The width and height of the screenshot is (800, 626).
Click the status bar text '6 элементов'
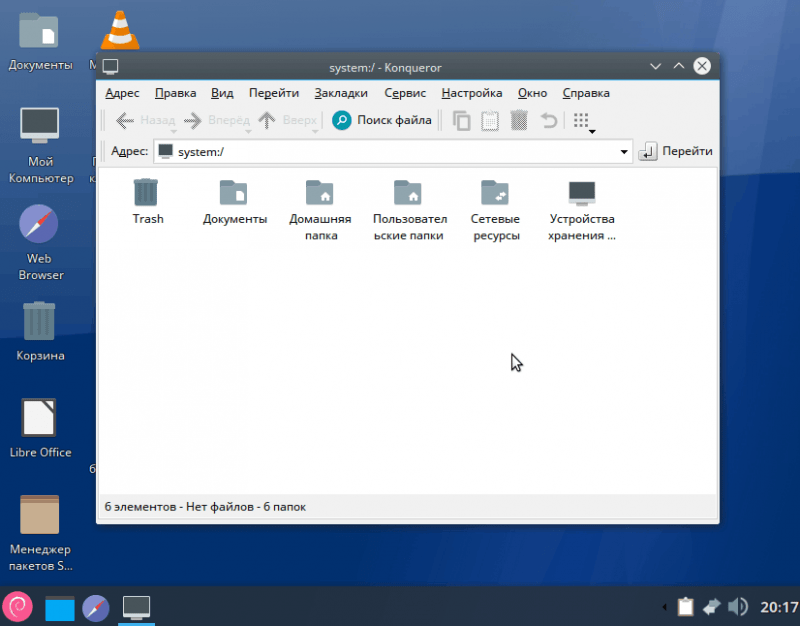(x=140, y=507)
